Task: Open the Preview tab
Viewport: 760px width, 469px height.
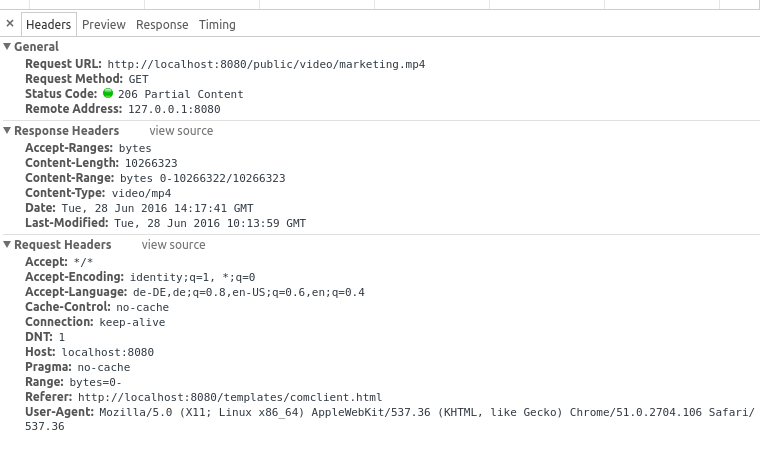Action: click(x=104, y=24)
